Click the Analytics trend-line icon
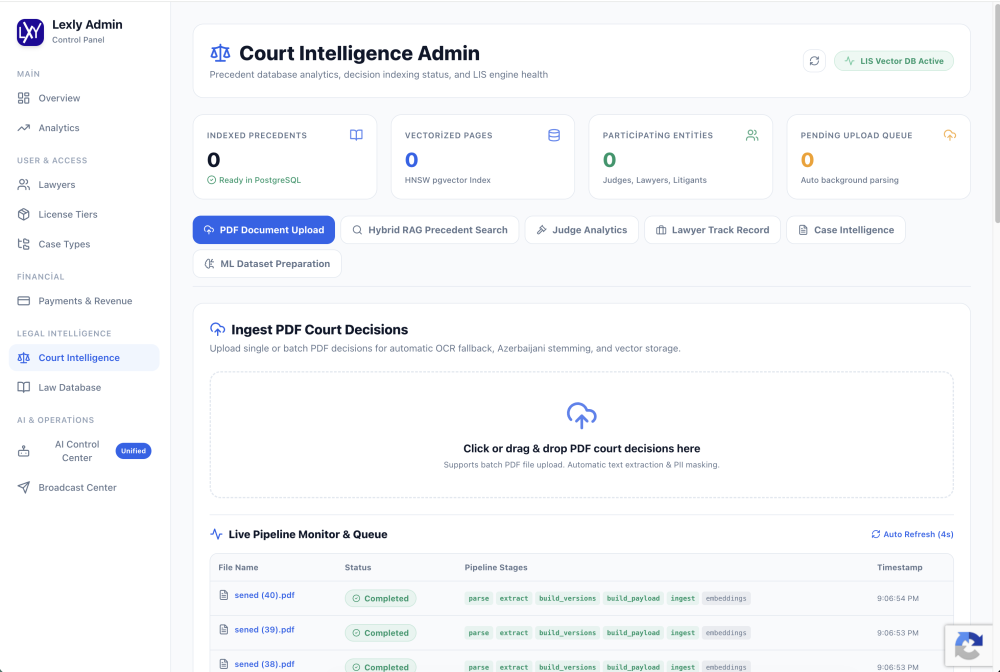Viewport: 1000px width, 672px height. point(24,128)
